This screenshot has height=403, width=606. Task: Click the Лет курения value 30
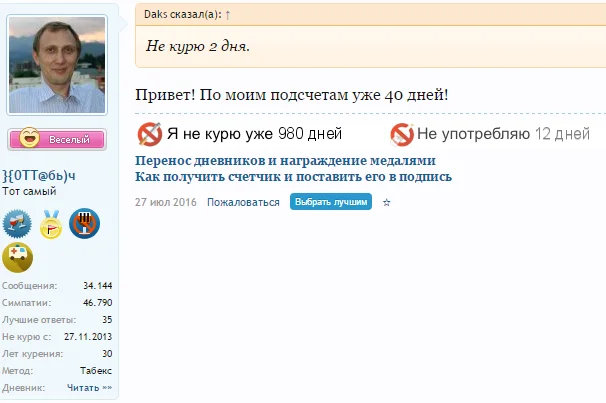point(107,354)
